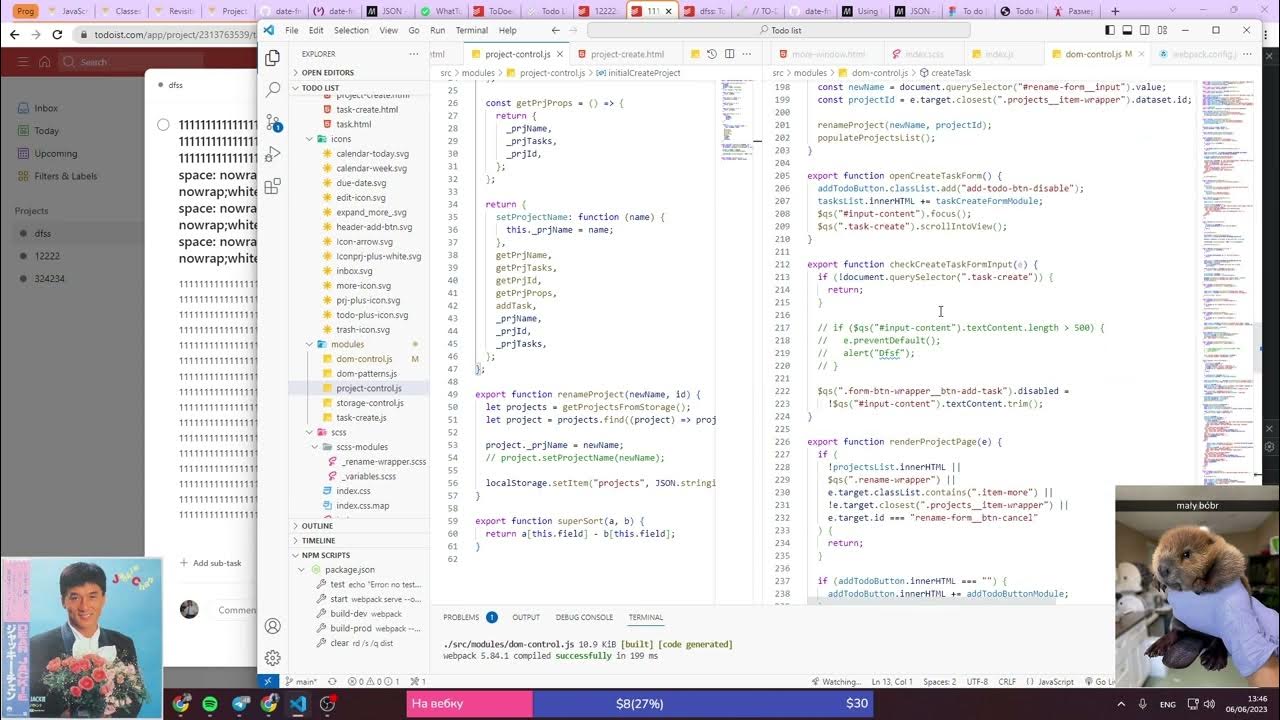1280x720 pixels.
Task: Click Add sub-task in Todoist
Action: pos(211,563)
